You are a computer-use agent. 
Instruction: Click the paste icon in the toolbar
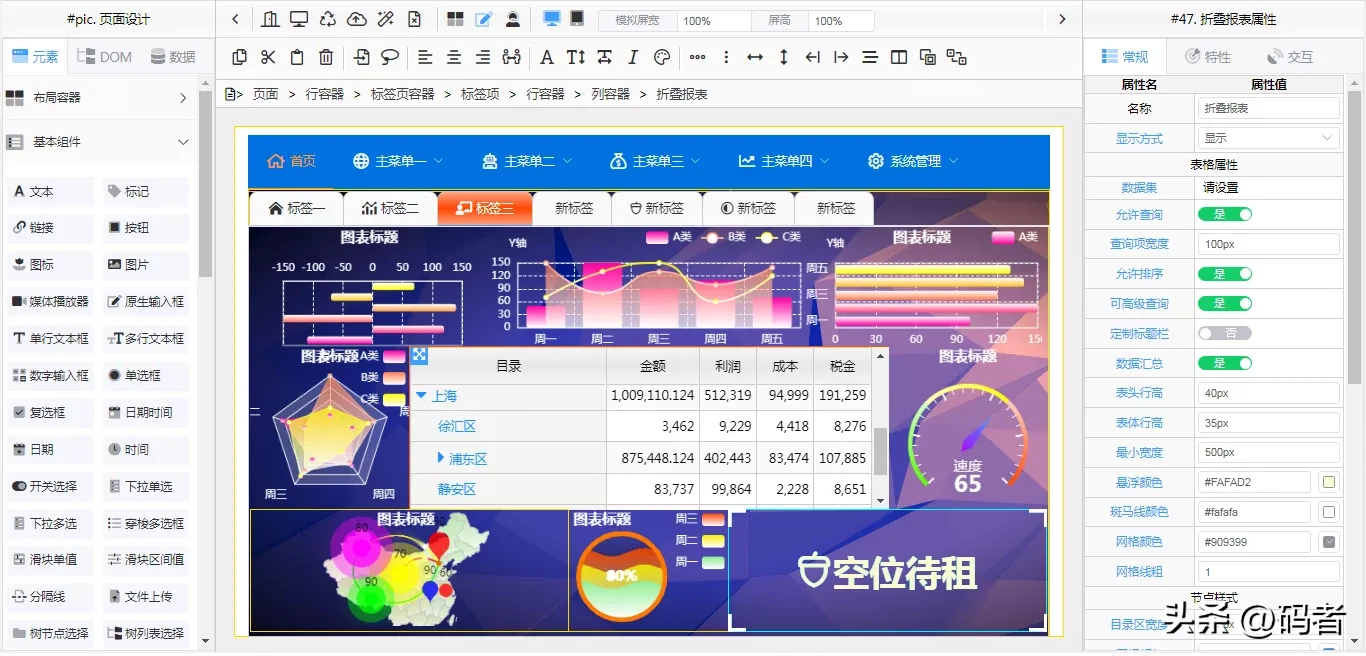coord(296,57)
